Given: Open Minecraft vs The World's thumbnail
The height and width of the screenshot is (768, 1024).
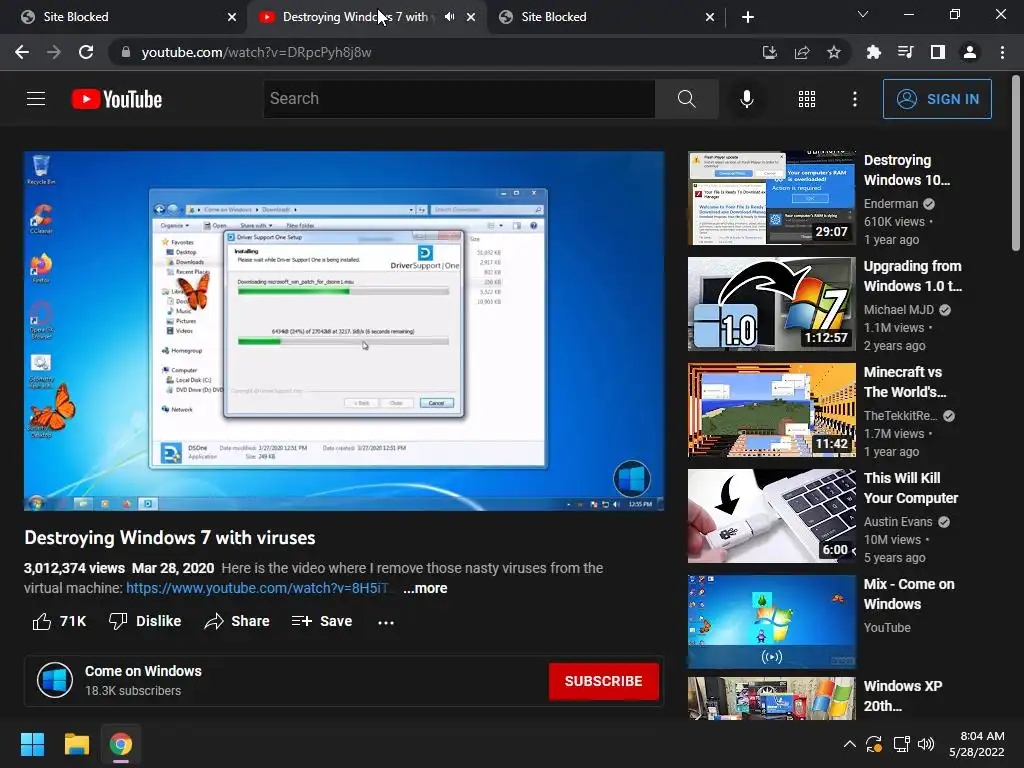Looking at the screenshot, I should [771, 410].
